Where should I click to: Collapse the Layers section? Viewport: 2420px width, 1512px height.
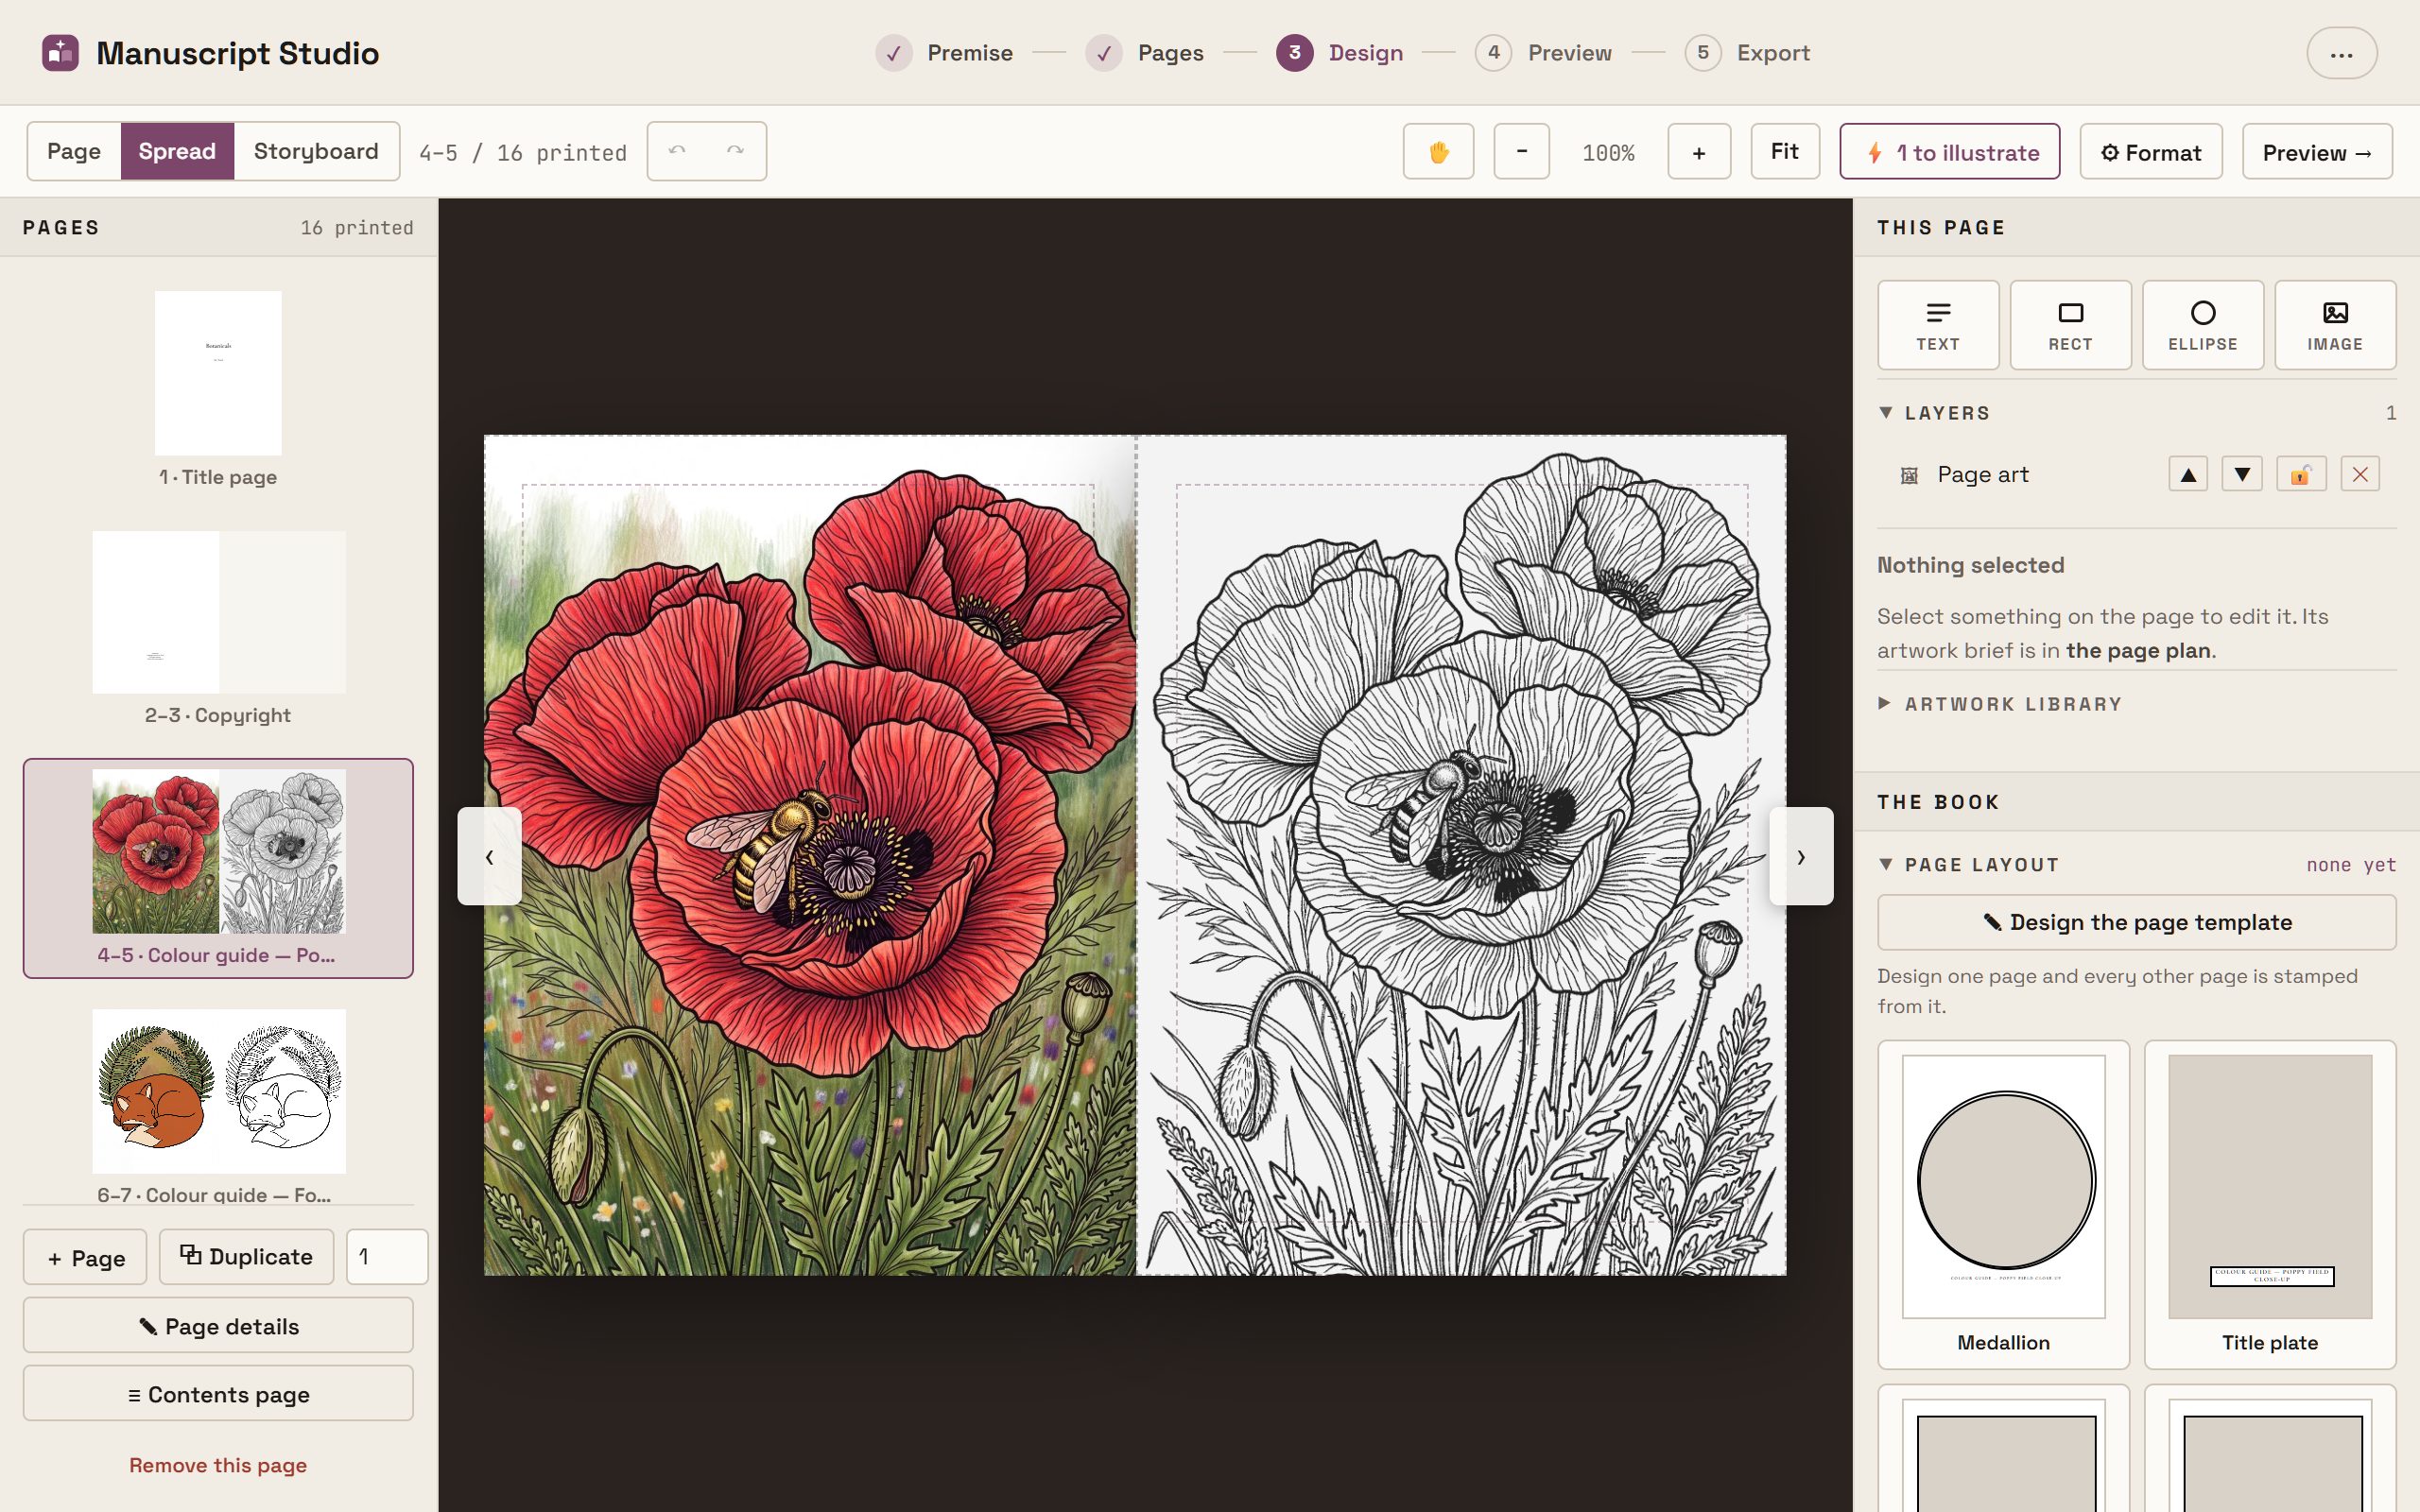1886,413
